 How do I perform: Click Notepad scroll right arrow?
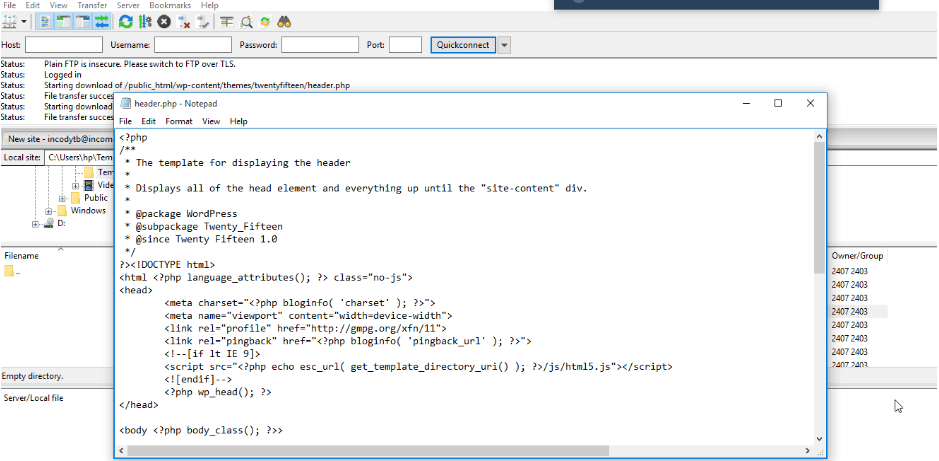click(809, 450)
